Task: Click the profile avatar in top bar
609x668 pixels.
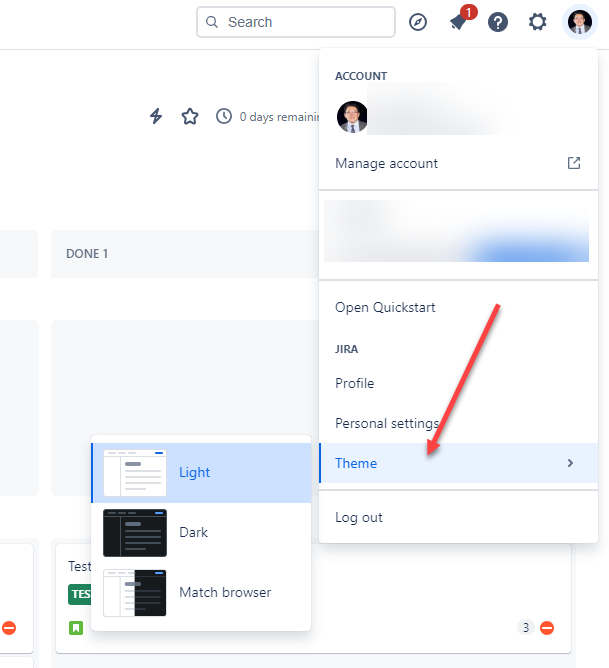Action: coord(580,22)
